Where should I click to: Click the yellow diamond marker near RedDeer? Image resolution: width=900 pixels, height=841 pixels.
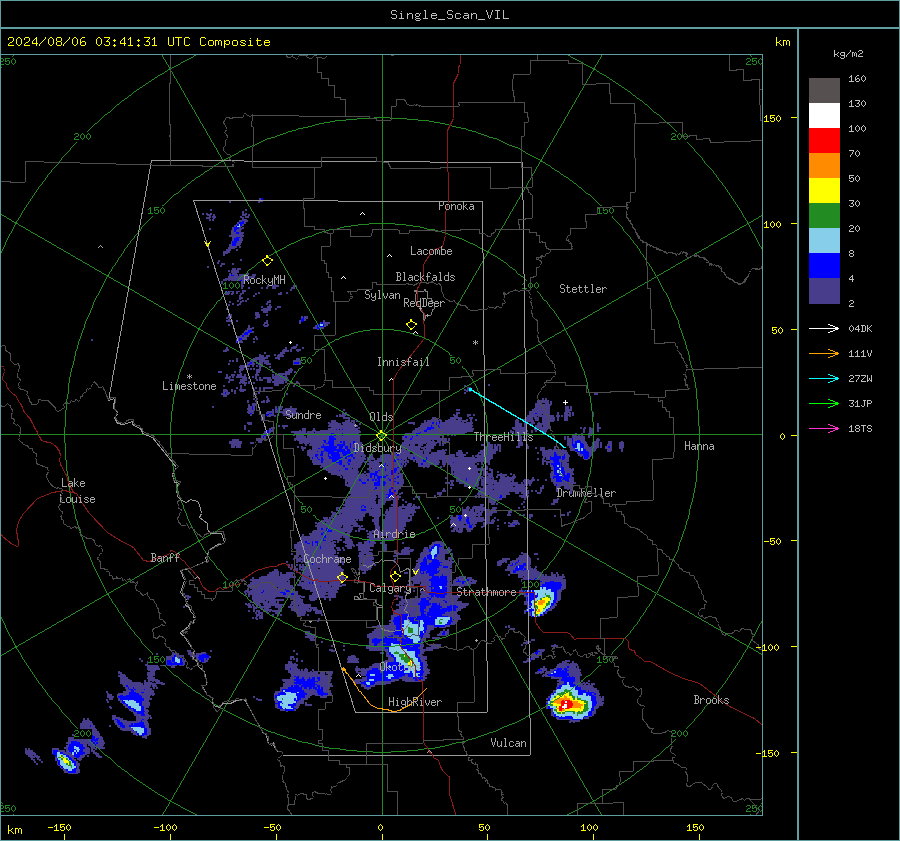(x=411, y=325)
